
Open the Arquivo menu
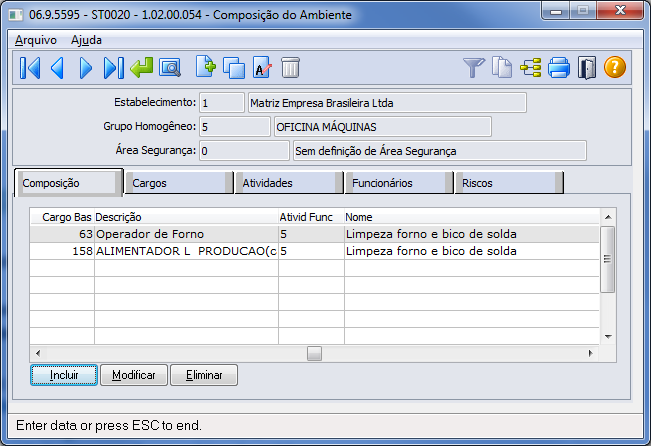click(x=36, y=40)
